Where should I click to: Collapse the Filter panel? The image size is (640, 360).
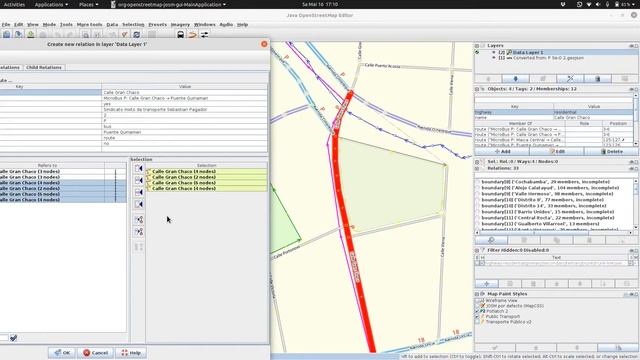pos(477,250)
